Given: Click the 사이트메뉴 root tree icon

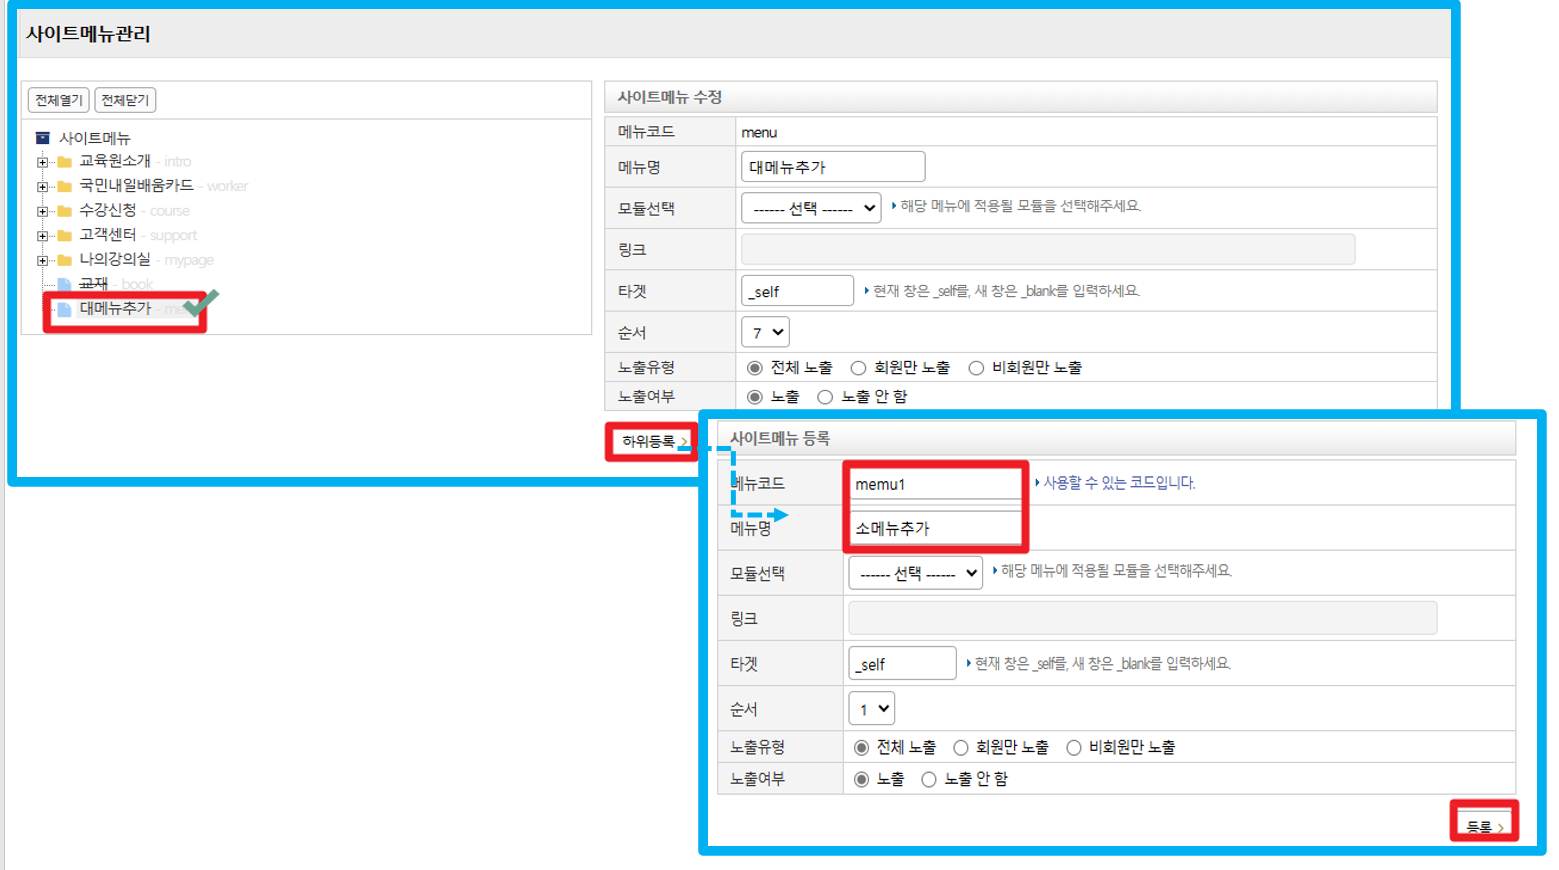Looking at the screenshot, I should pos(42,138).
